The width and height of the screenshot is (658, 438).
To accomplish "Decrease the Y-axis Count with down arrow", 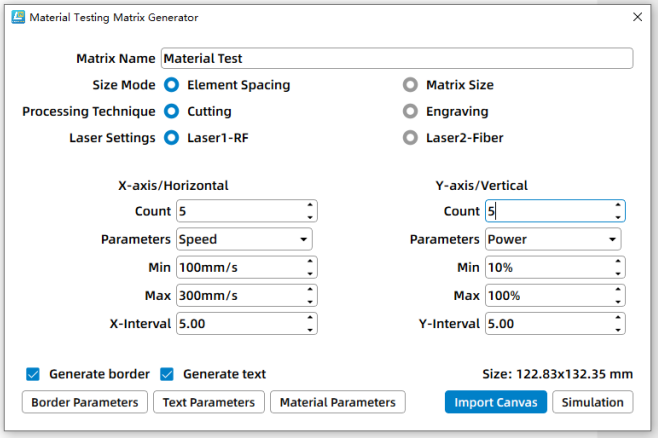I will click(x=619, y=217).
